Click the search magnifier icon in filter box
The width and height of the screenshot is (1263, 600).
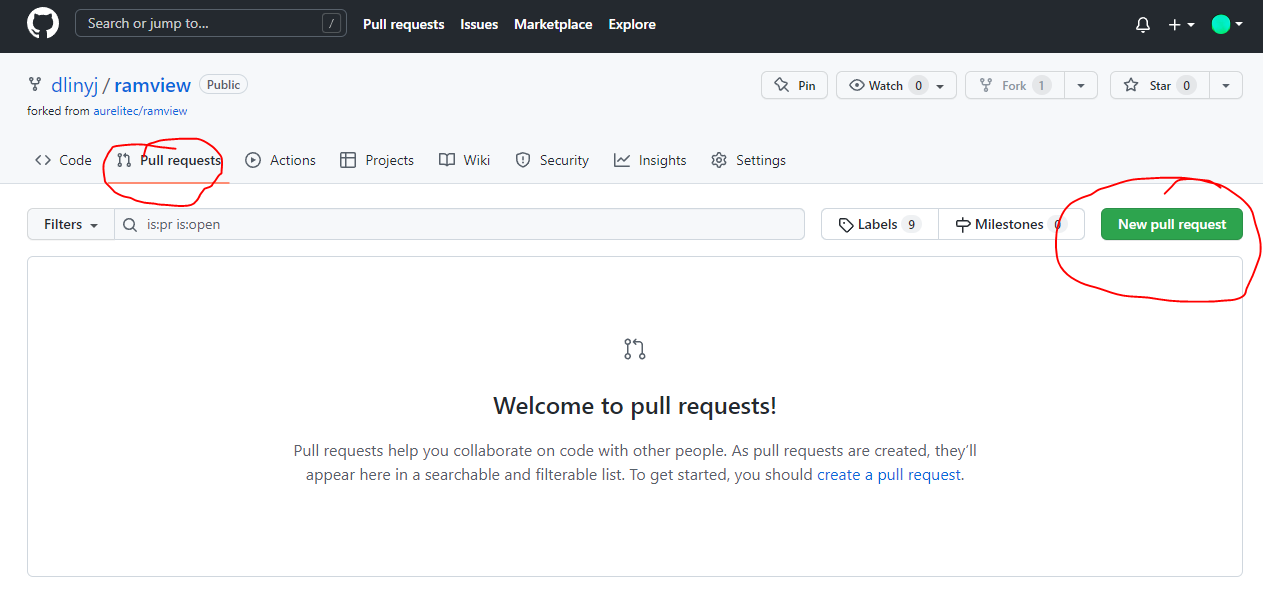[130, 225]
